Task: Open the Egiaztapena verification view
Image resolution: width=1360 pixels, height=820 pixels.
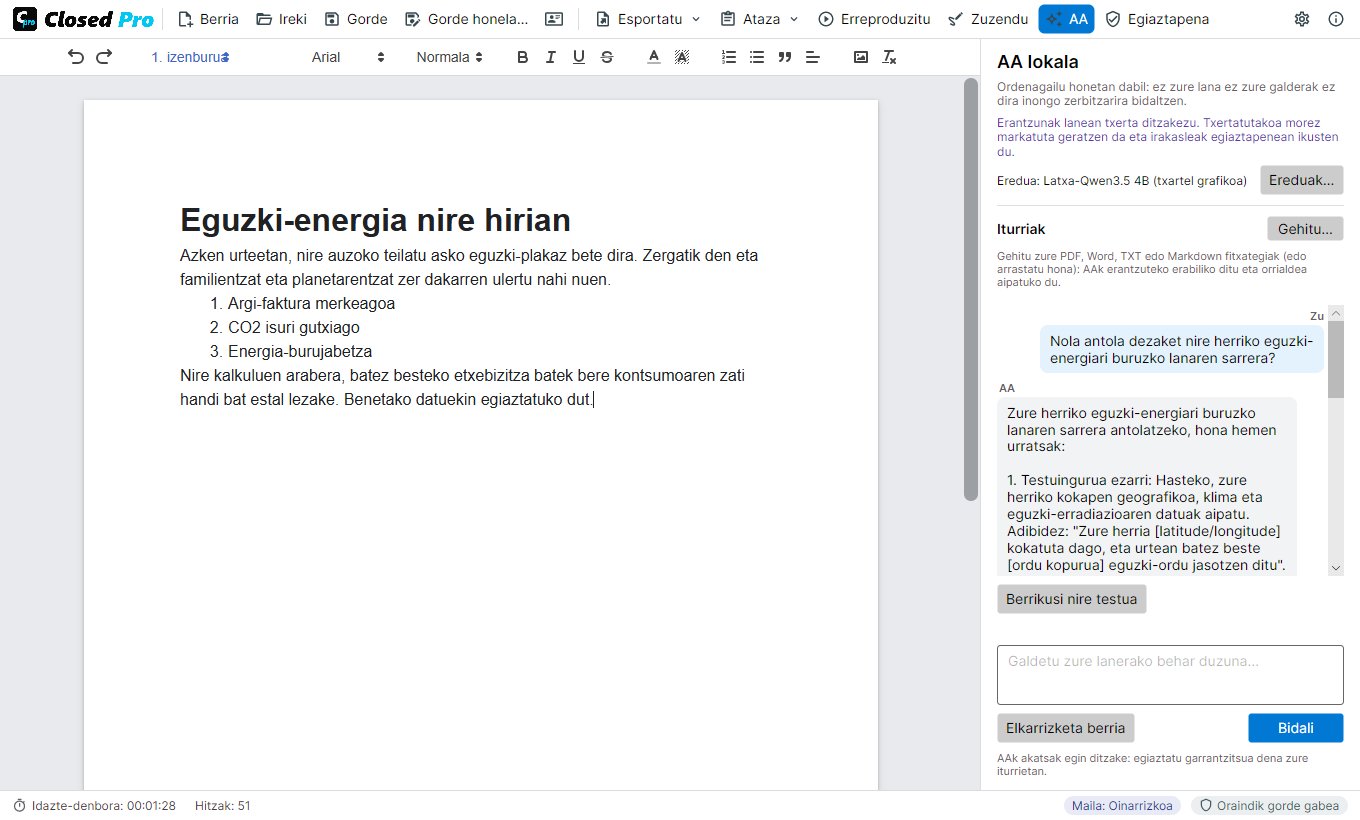Action: tap(1157, 19)
